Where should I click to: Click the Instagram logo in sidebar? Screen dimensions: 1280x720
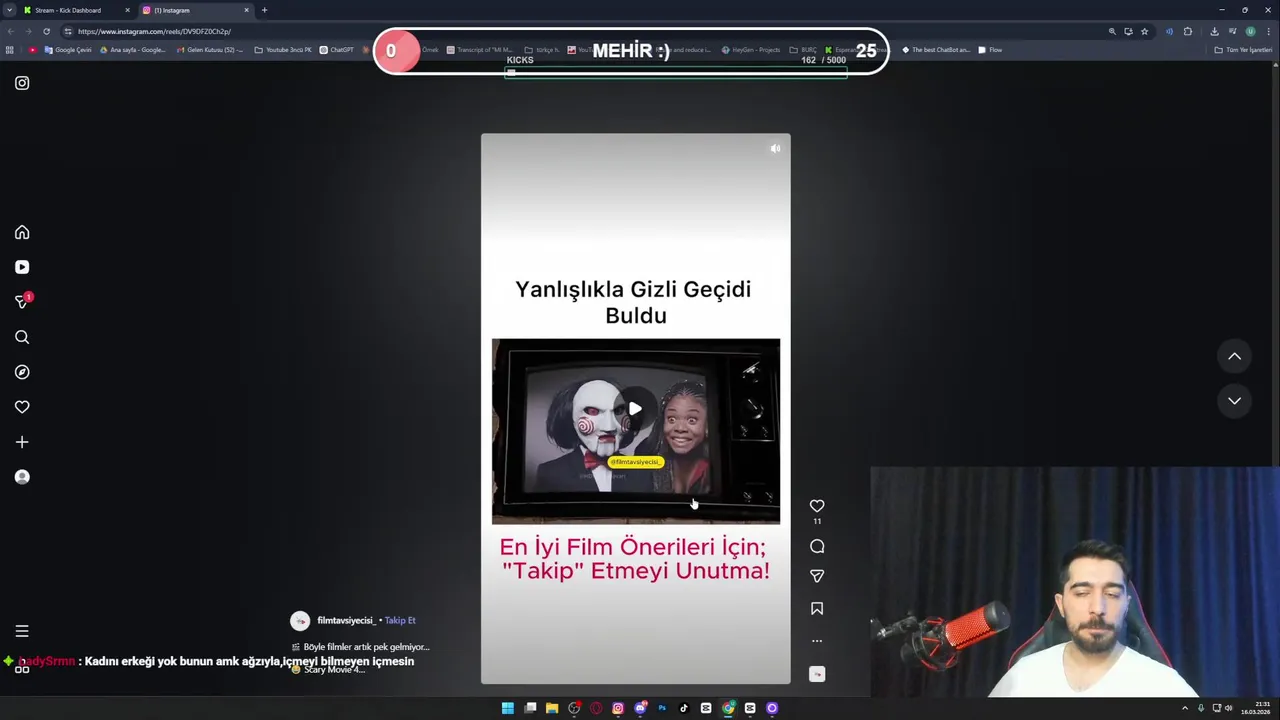22,83
